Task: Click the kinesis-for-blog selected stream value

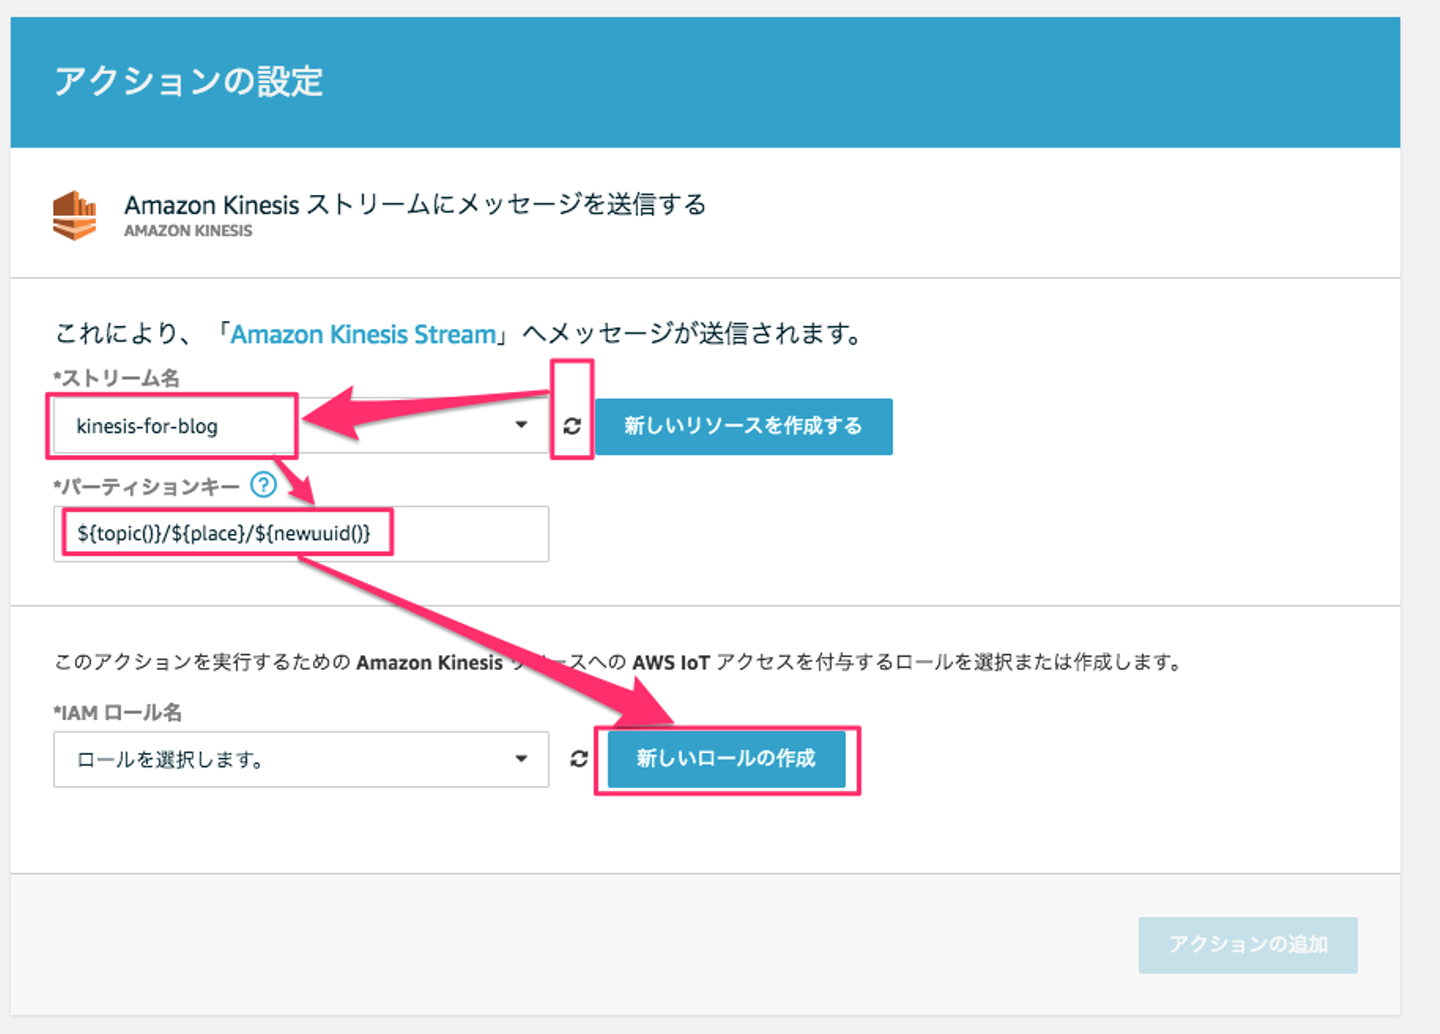Action: click(x=147, y=426)
